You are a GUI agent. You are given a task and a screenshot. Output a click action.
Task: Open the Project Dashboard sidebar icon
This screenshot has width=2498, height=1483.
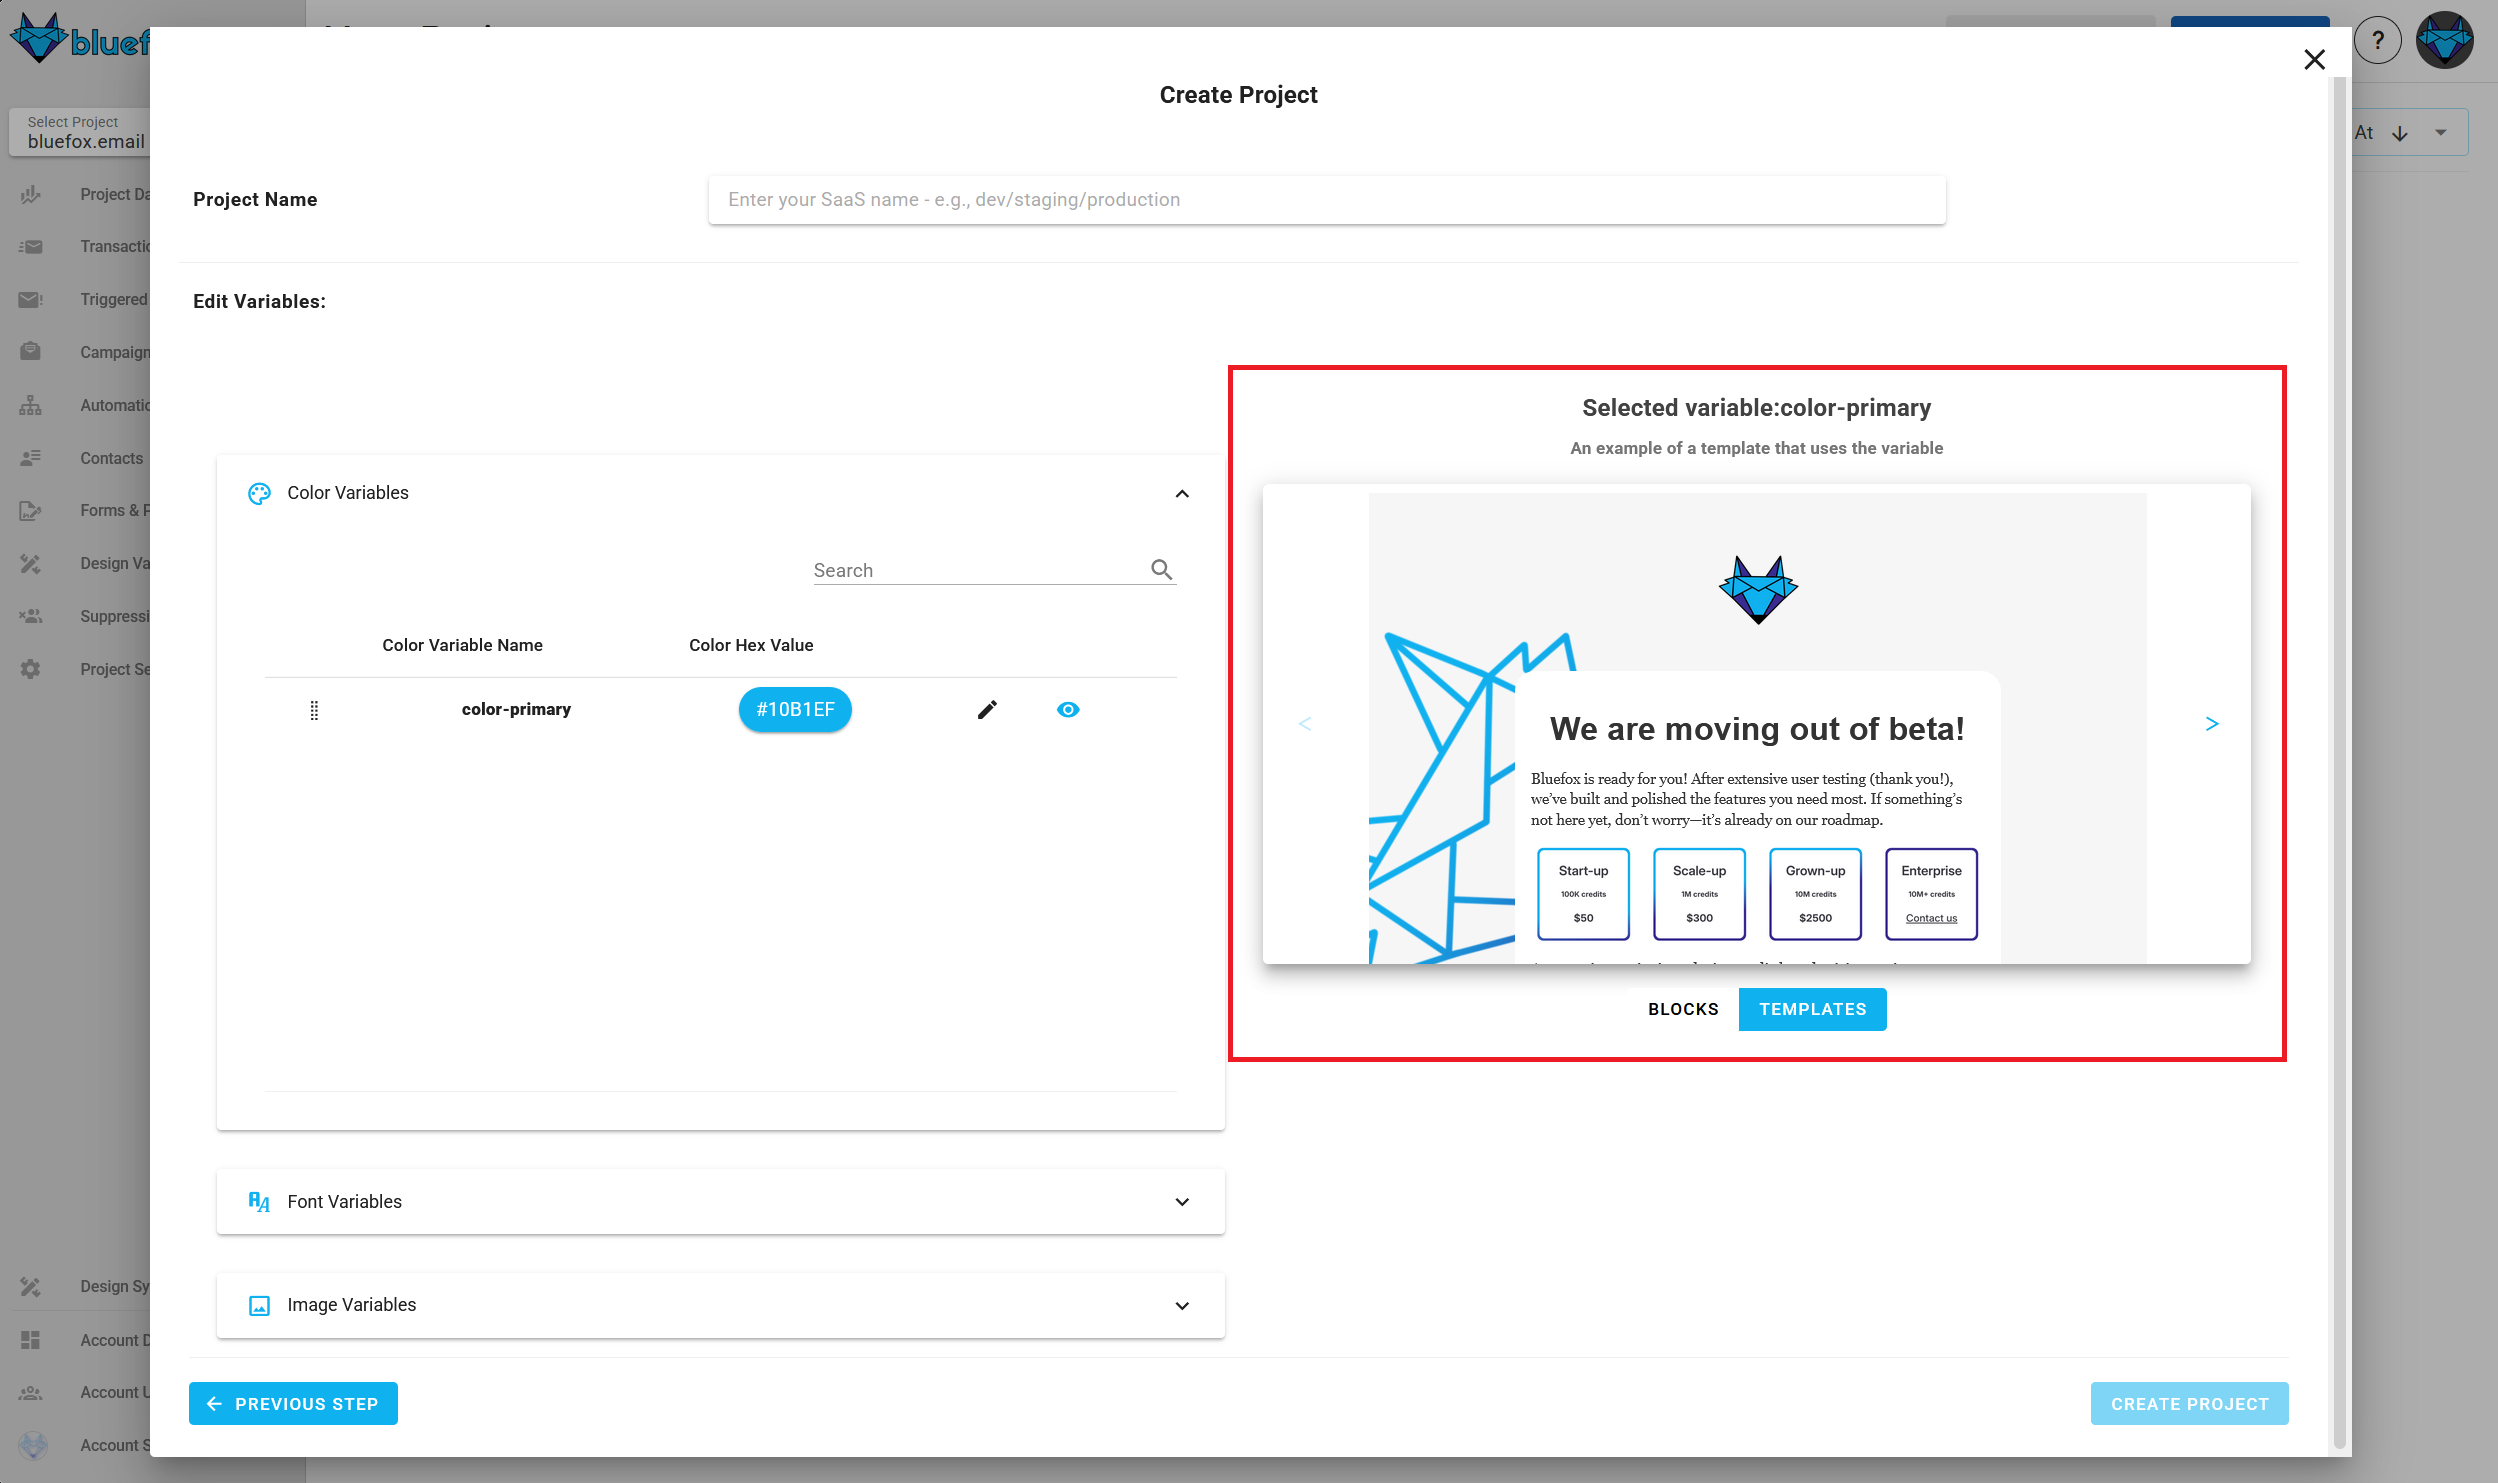31,194
